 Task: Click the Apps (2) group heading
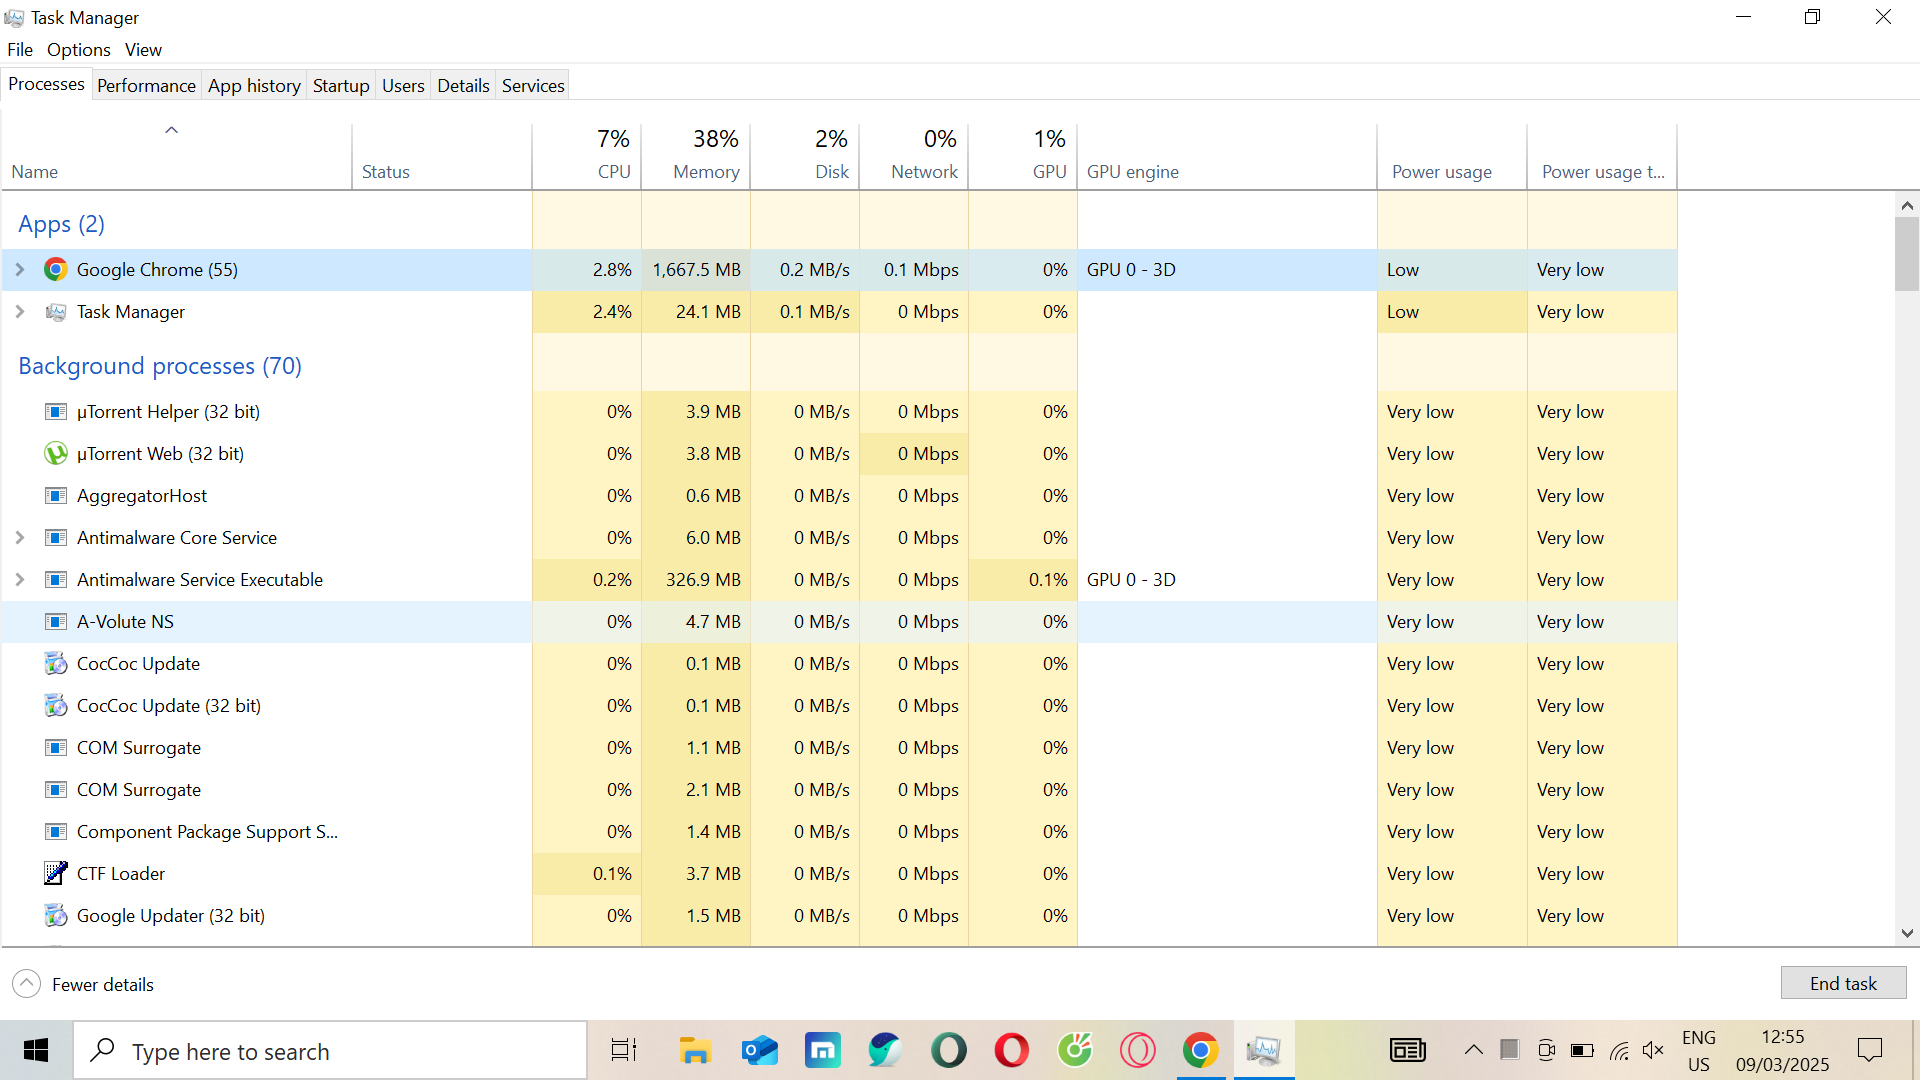tap(61, 224)
